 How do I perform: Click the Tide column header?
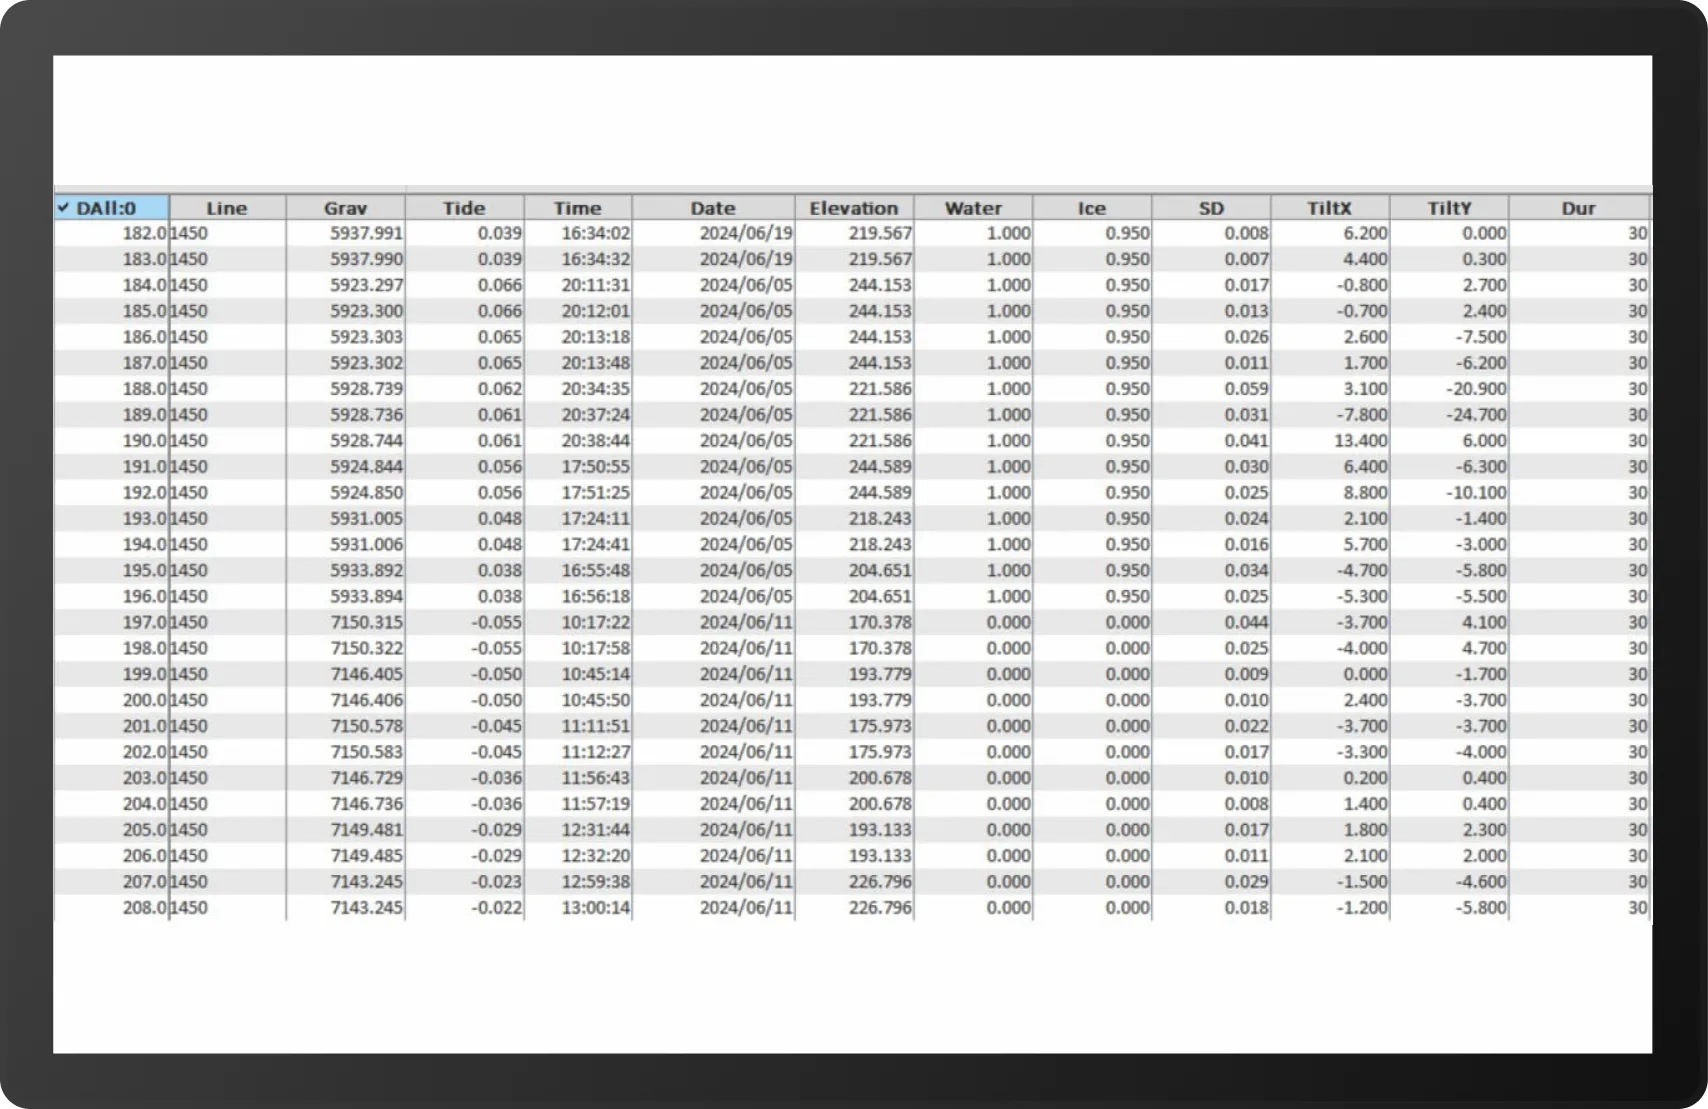coord(464,208)
